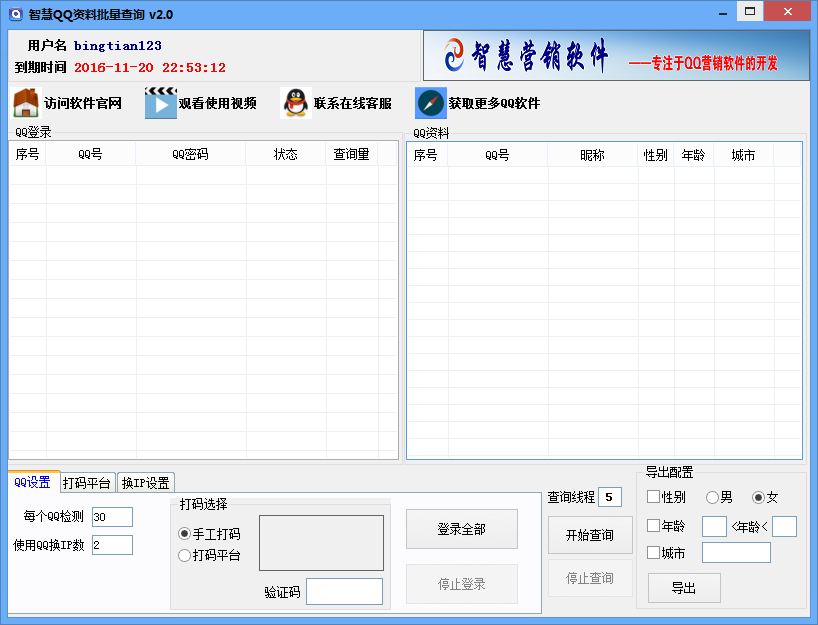Click the app icon in title bar

click(x=16, y=14)
